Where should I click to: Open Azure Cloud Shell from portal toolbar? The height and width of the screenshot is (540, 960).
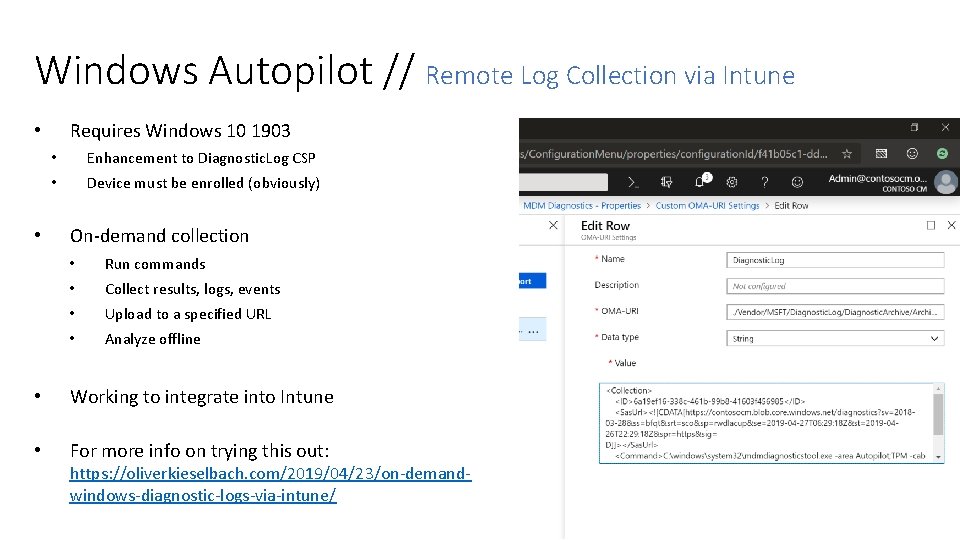633,182
